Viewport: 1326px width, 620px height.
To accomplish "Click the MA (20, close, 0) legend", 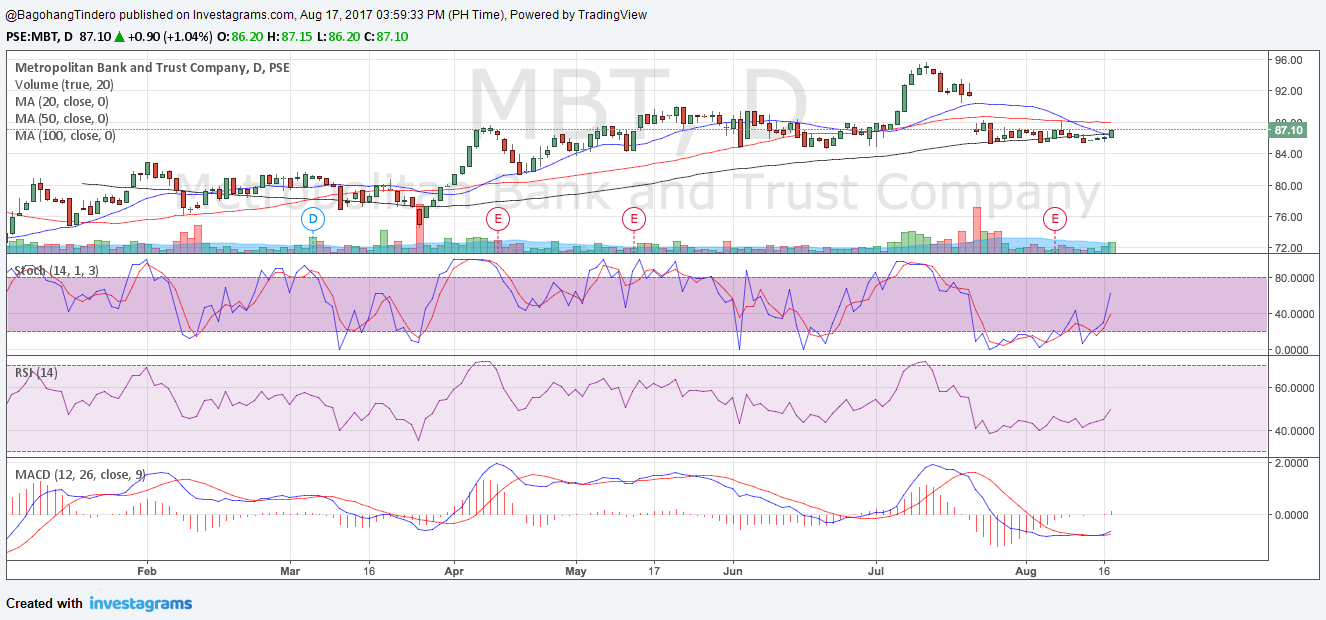I will pos(62,102).
